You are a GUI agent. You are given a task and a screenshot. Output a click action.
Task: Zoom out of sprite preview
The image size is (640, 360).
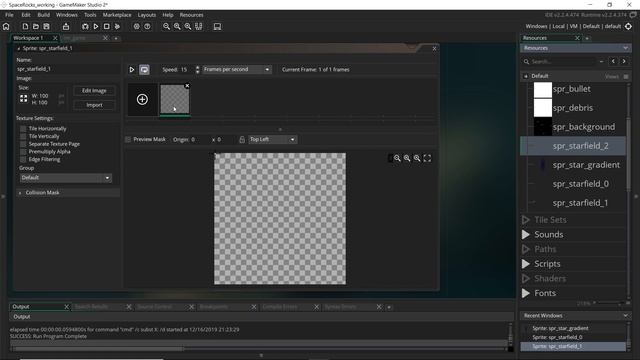click(397, 158)
